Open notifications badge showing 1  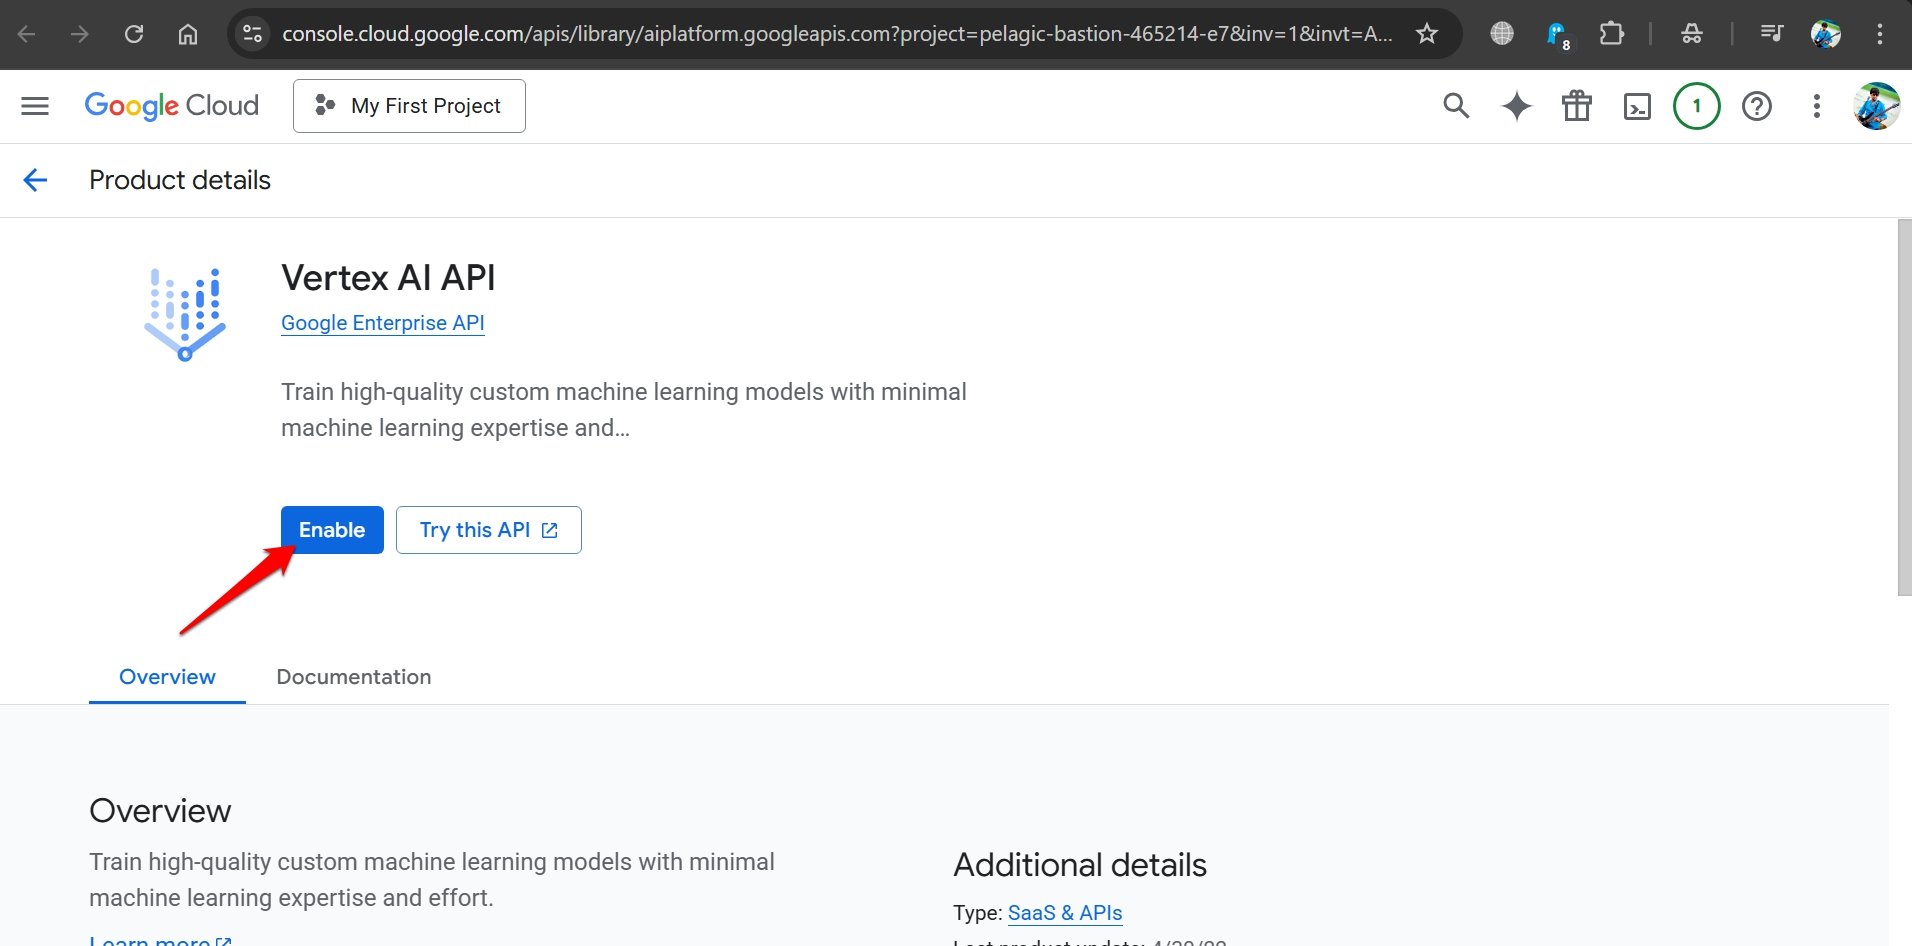pos(1696,106)
